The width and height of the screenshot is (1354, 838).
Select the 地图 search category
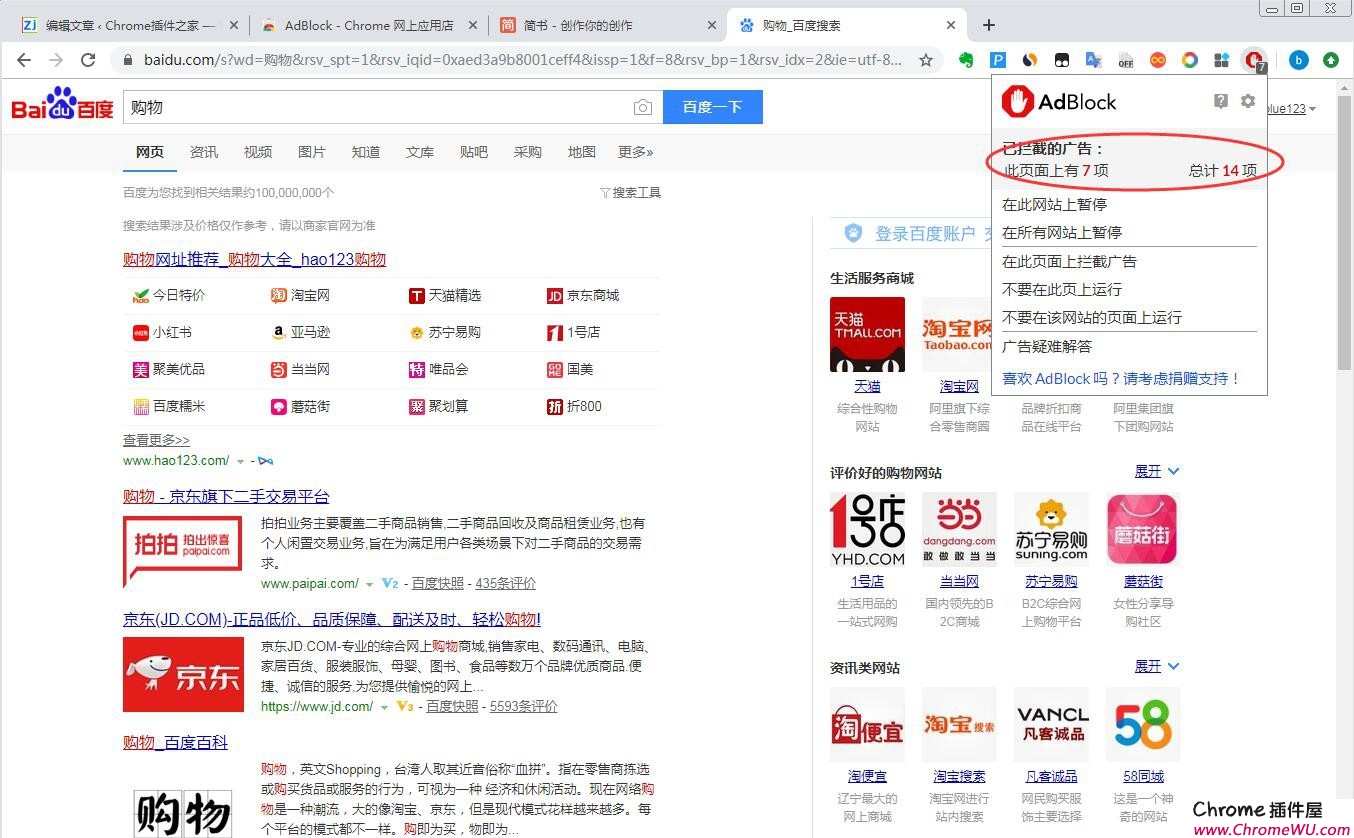[x=582, y=152]
